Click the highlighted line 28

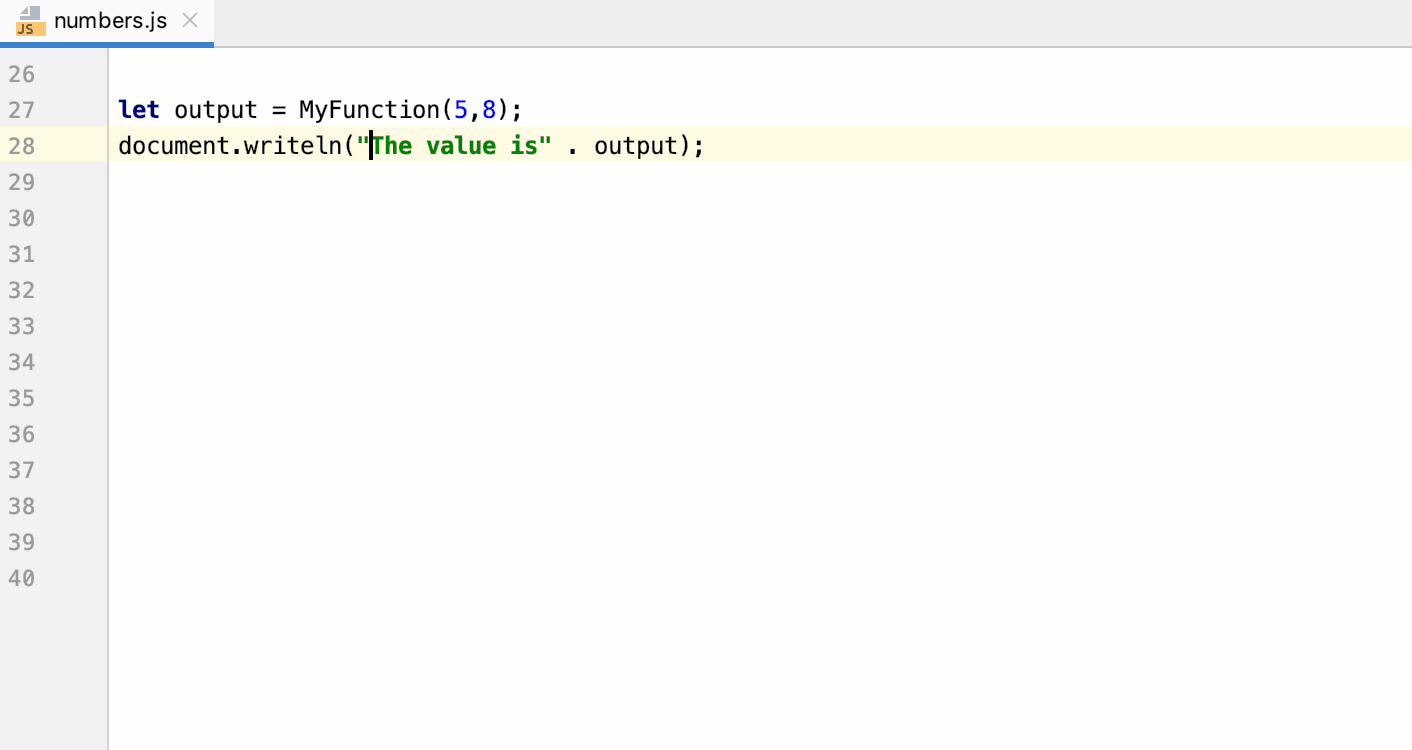coord(900,146)
